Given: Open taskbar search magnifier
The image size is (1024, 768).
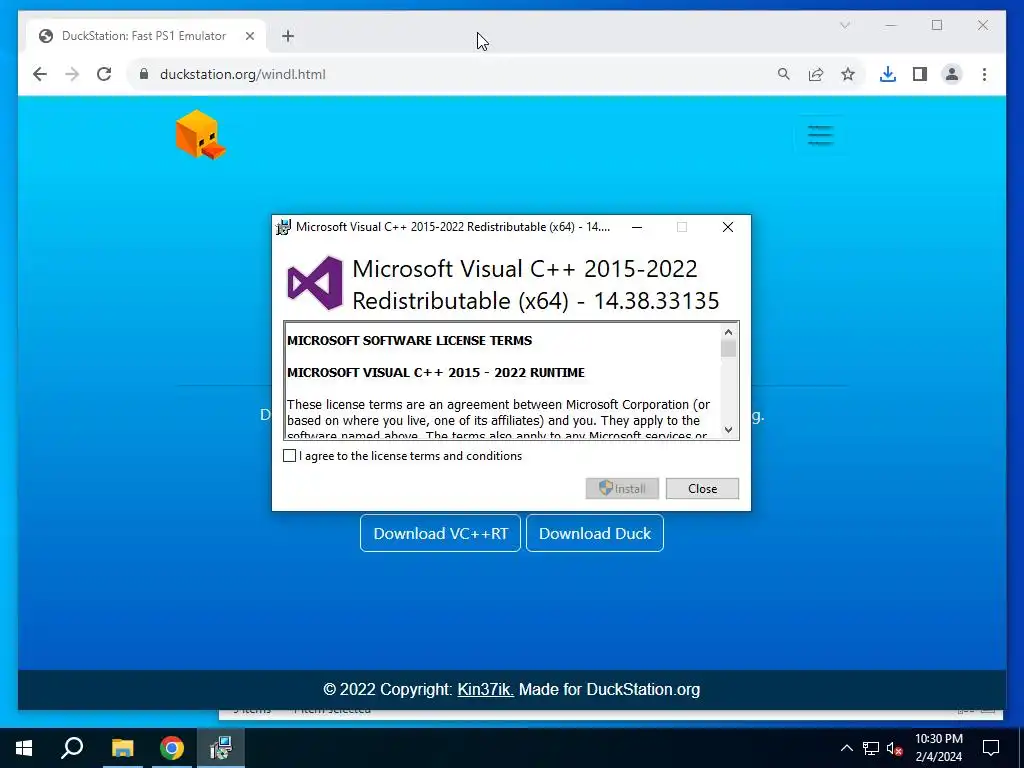Looking at the screenshot, I should [72, 748].
